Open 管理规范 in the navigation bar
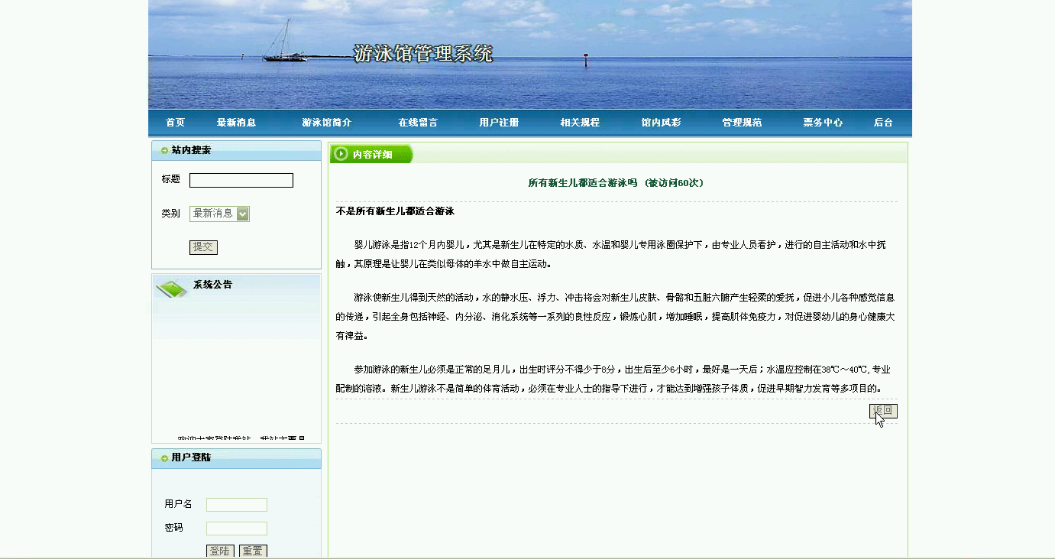The image size is (1055, 559). coord(741,122)
